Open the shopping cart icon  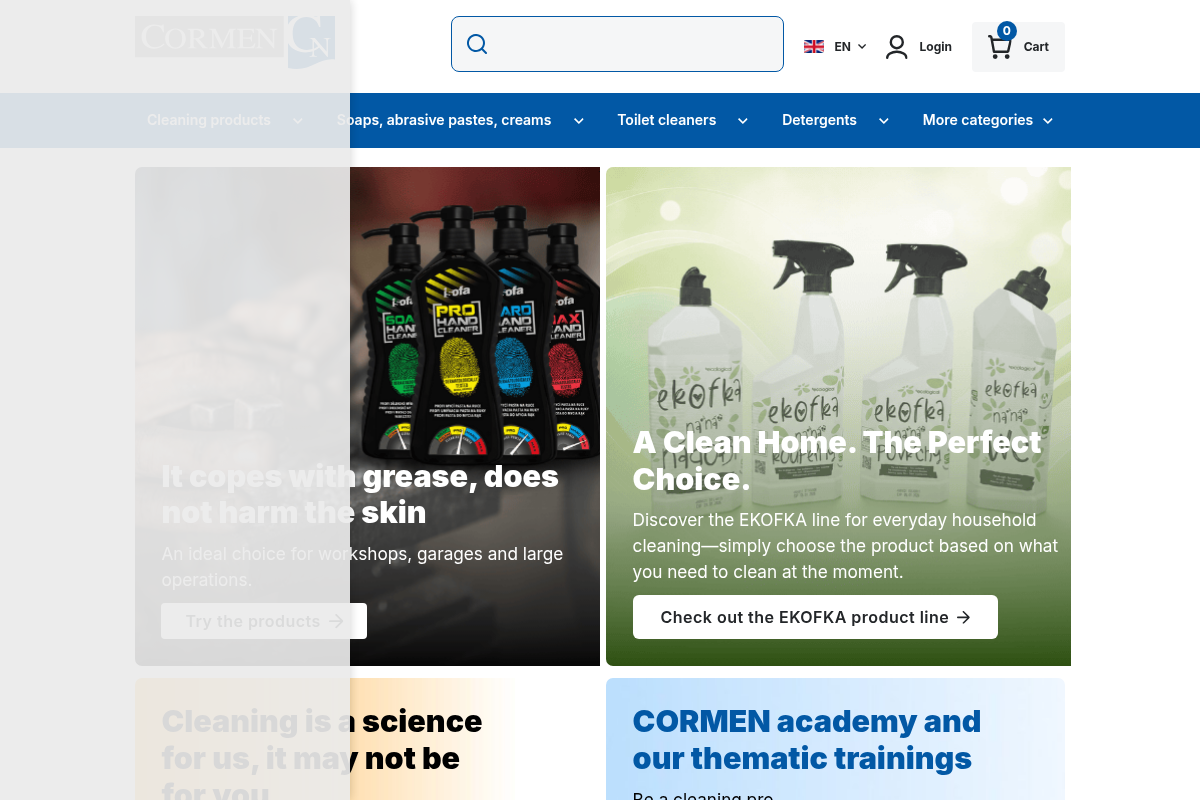999,47
